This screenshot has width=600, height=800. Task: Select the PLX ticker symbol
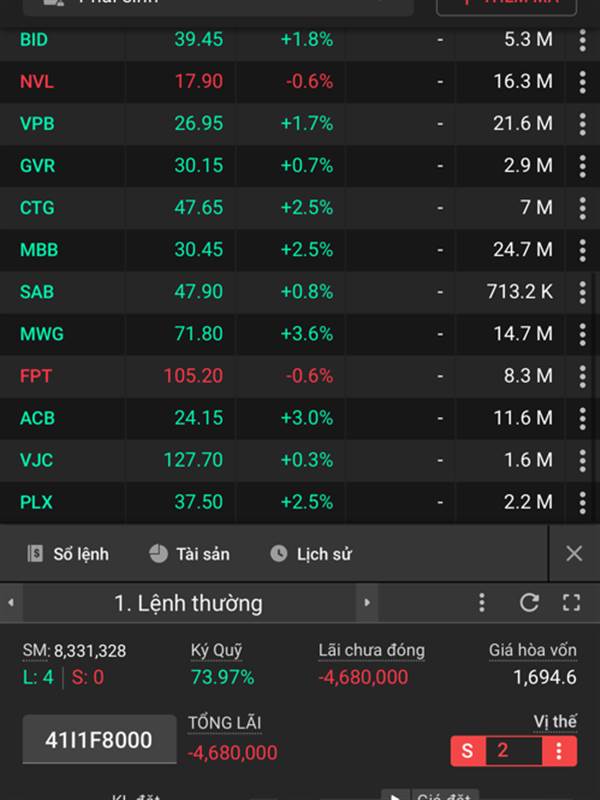36,503
